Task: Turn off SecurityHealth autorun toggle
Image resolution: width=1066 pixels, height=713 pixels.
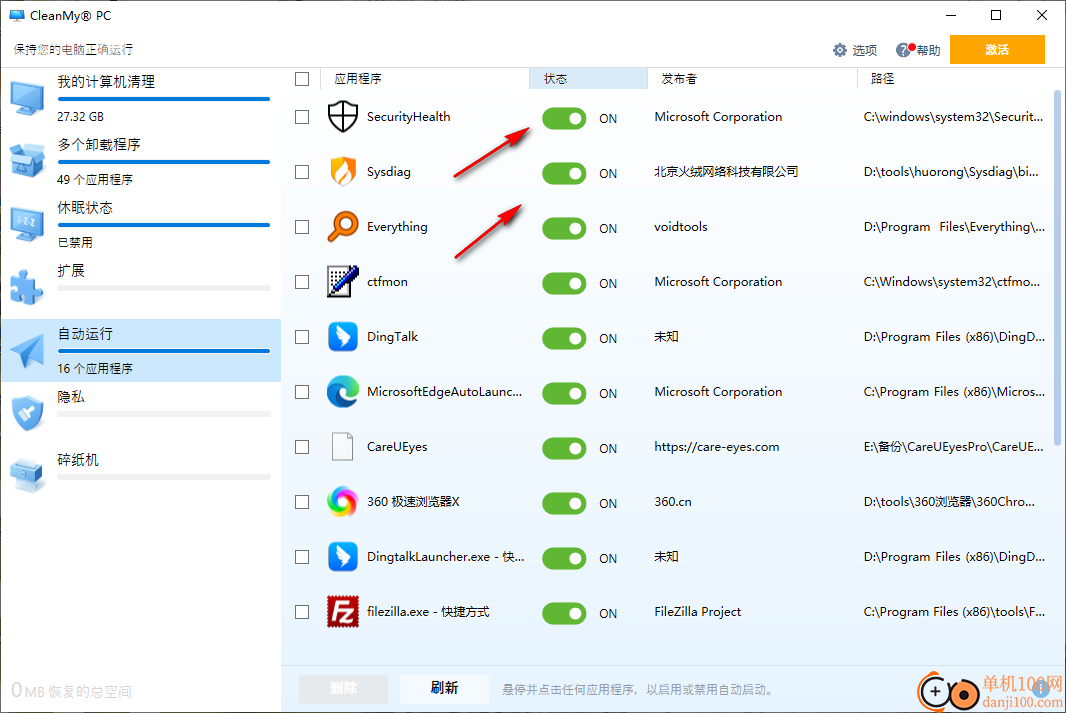Action: click(x=564, y=118)
